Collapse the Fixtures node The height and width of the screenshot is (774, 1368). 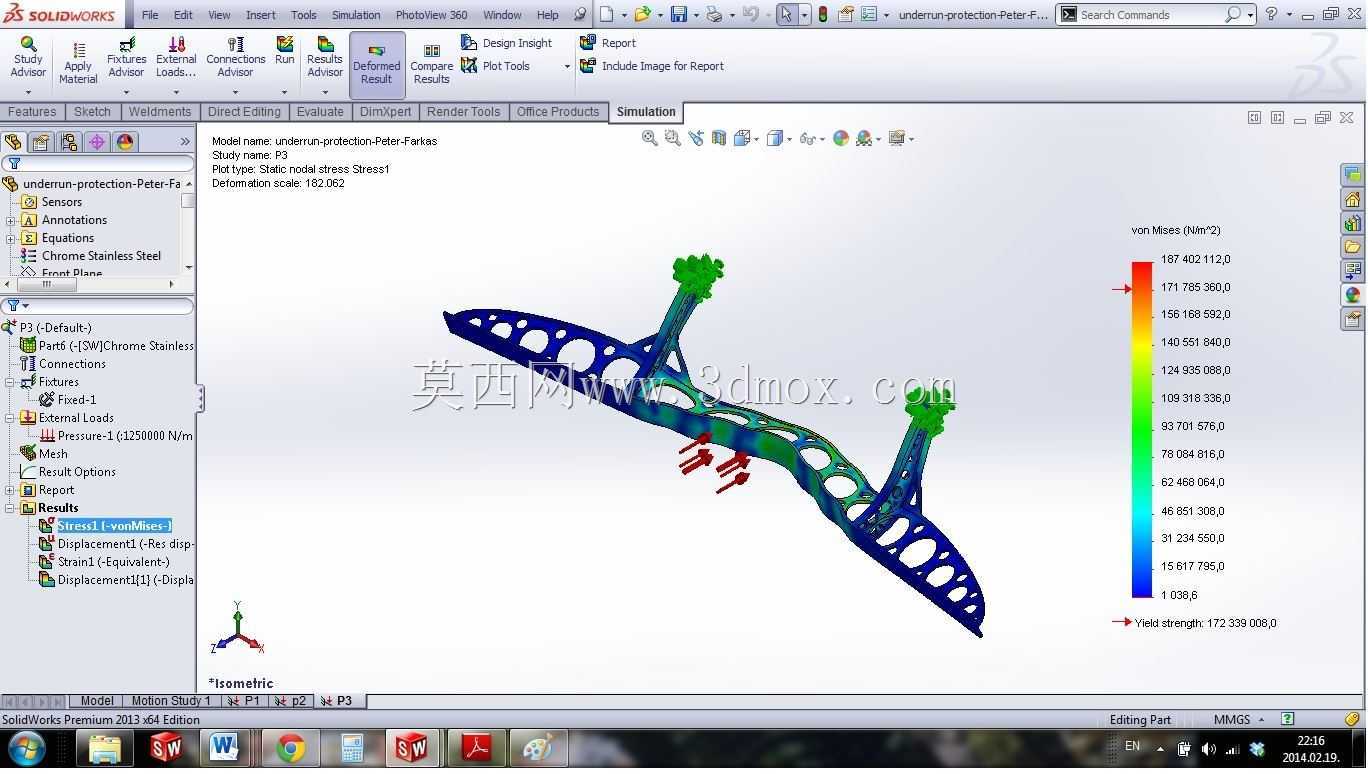pos(10,382)
